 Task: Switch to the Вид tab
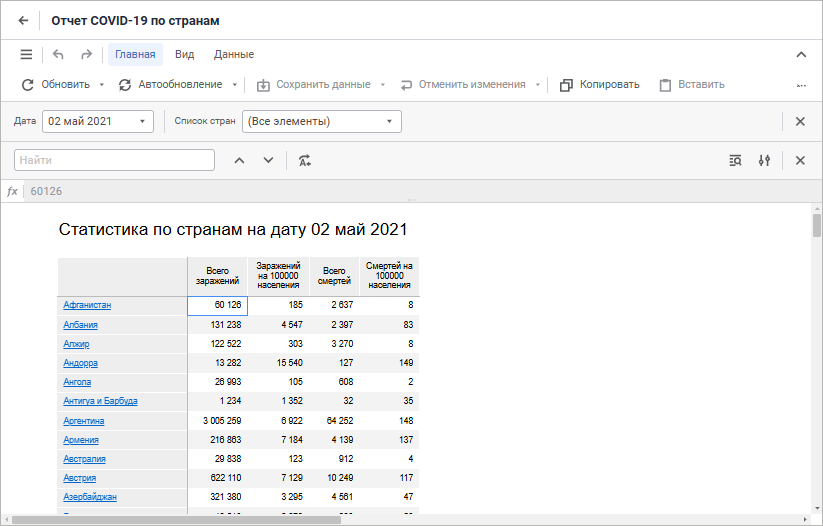[x=184, y=54]
